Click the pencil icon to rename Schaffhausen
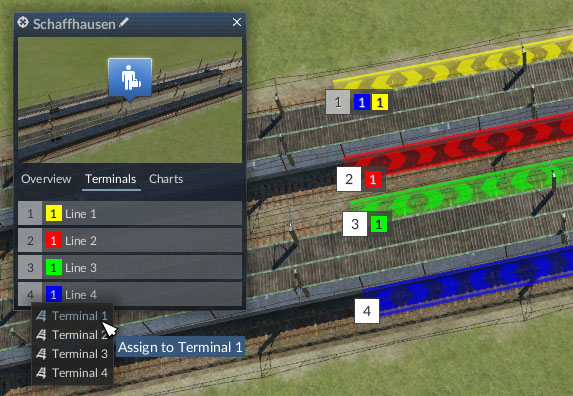 [x=124, y=23]
